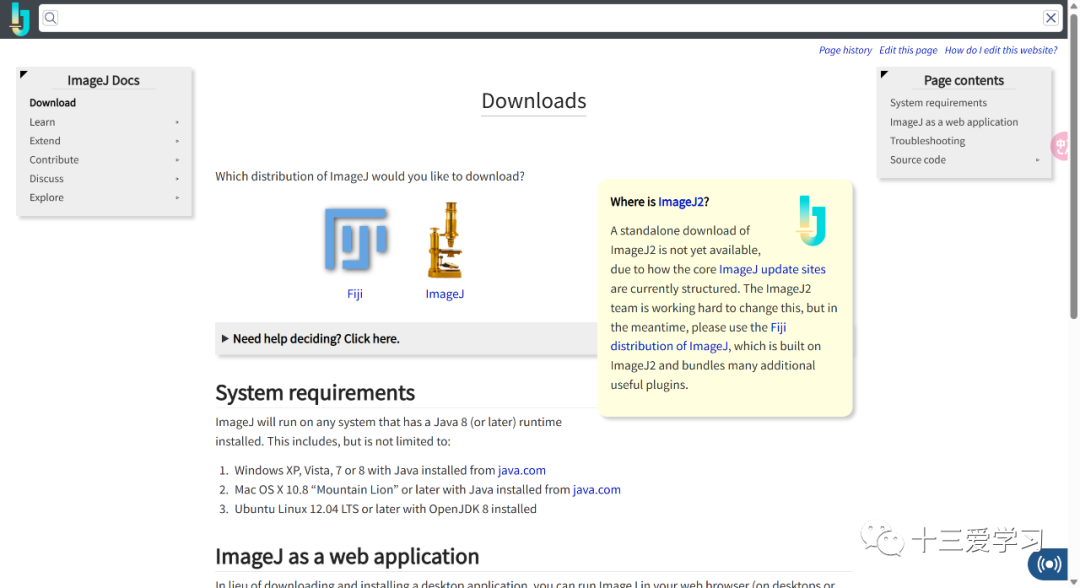Collapse the Page contents panel corner arrow
The height and width of the screenshot is (588, 1080).
tap(884, 74)
